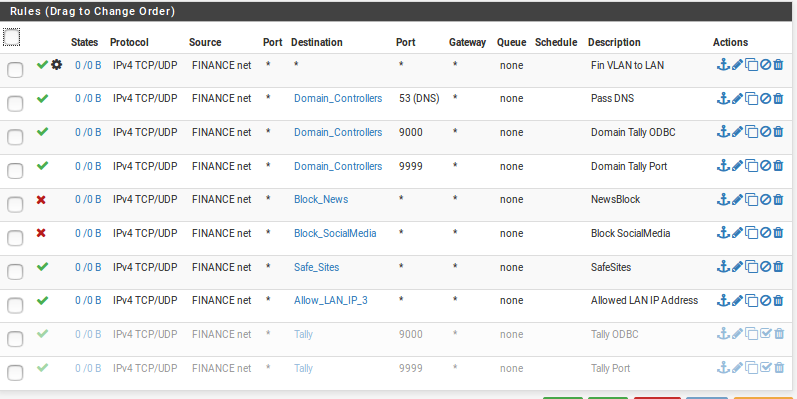
Task: Copy the Allowed LAN IP Address rule
Action: [x=751, y=300]
